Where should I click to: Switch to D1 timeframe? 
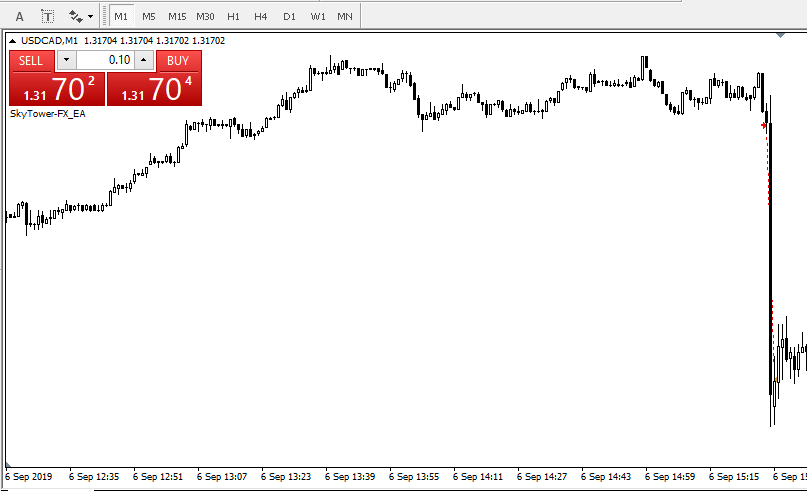click(x=289, y=16)
